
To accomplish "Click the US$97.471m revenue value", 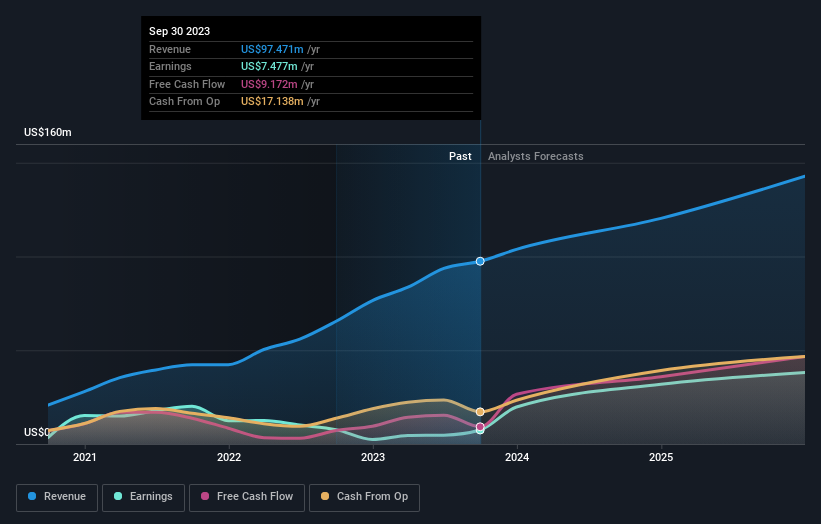I will coord(272,49).
